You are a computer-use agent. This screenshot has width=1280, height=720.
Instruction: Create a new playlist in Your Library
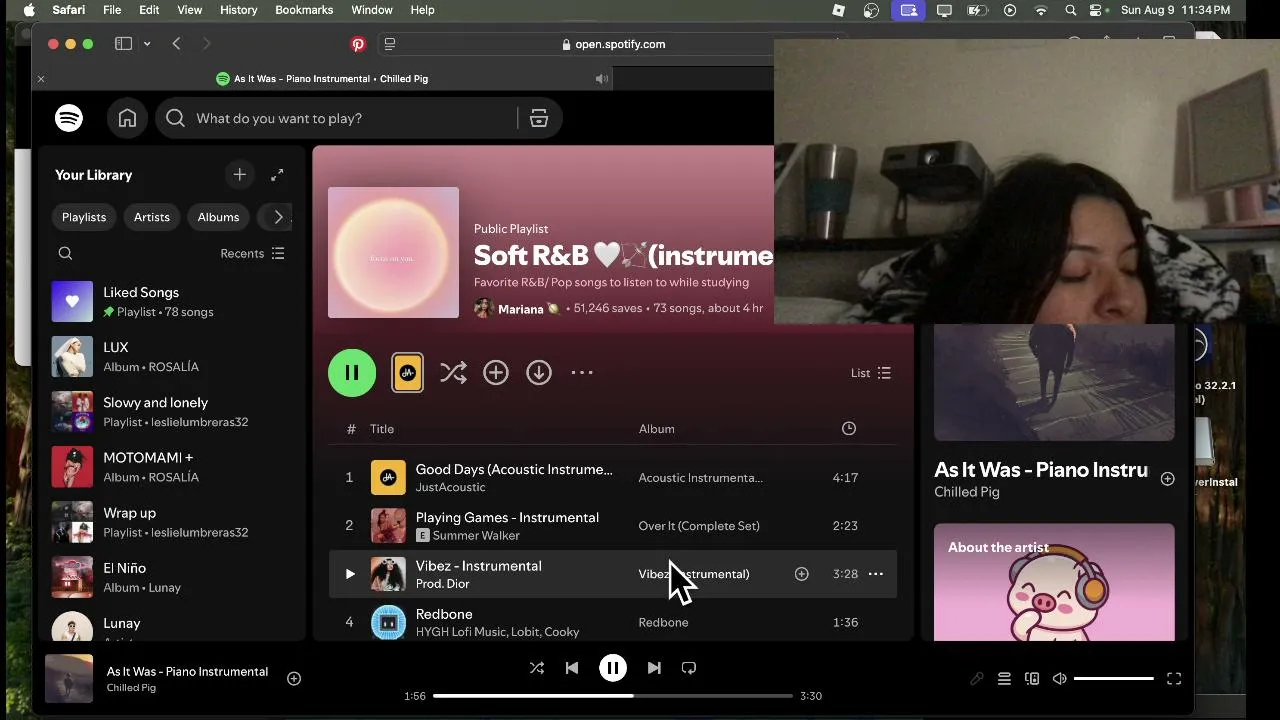point(239,175)
